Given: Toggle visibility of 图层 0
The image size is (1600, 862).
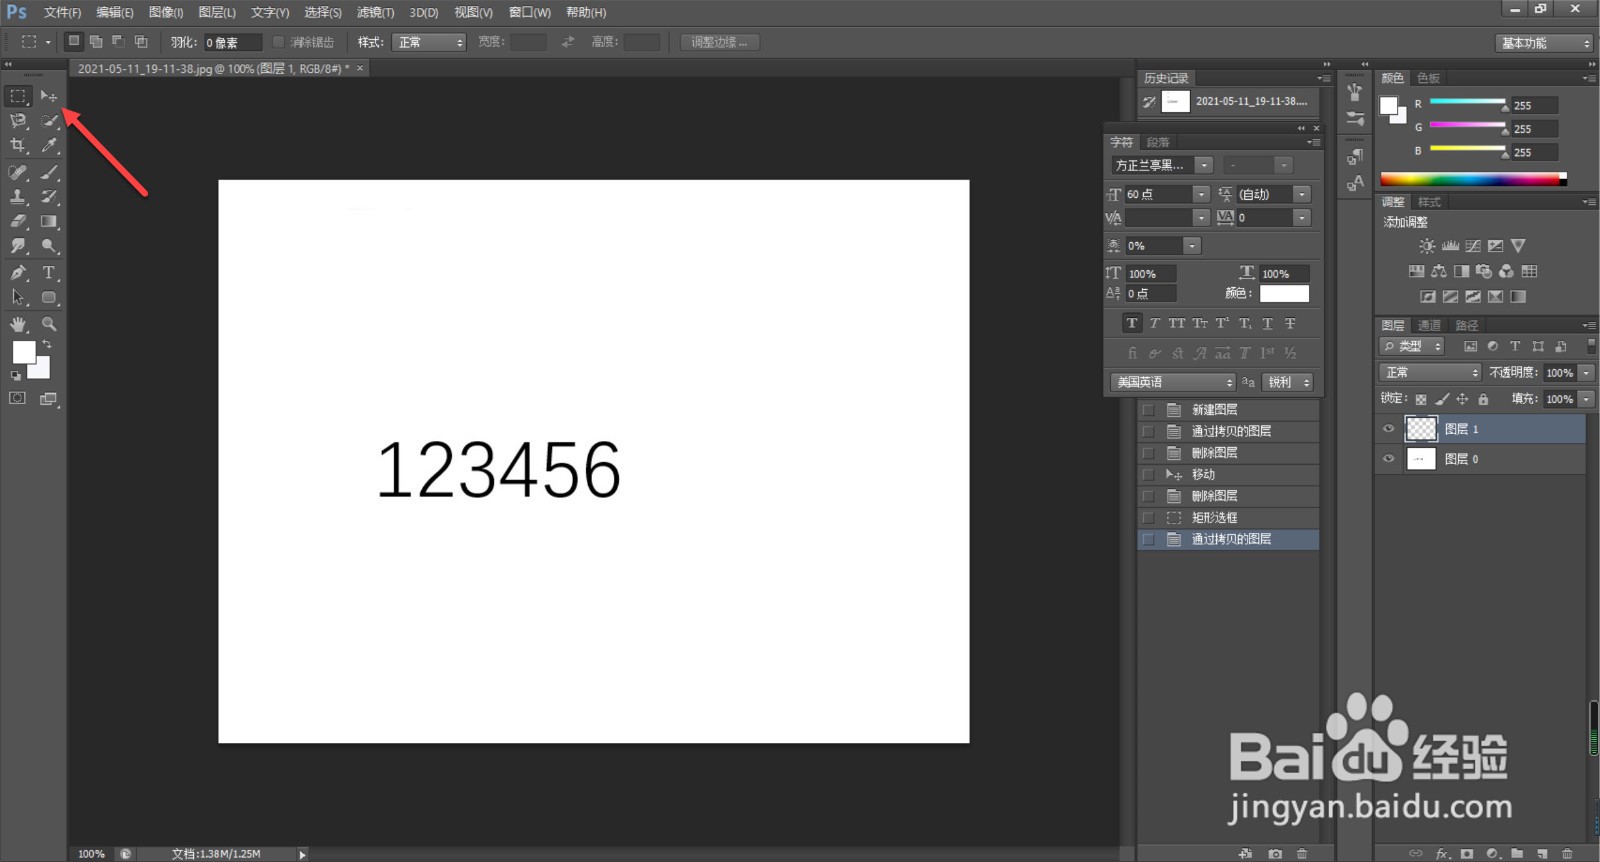Looking at the screenshot, I should (x=1388, y=459).
